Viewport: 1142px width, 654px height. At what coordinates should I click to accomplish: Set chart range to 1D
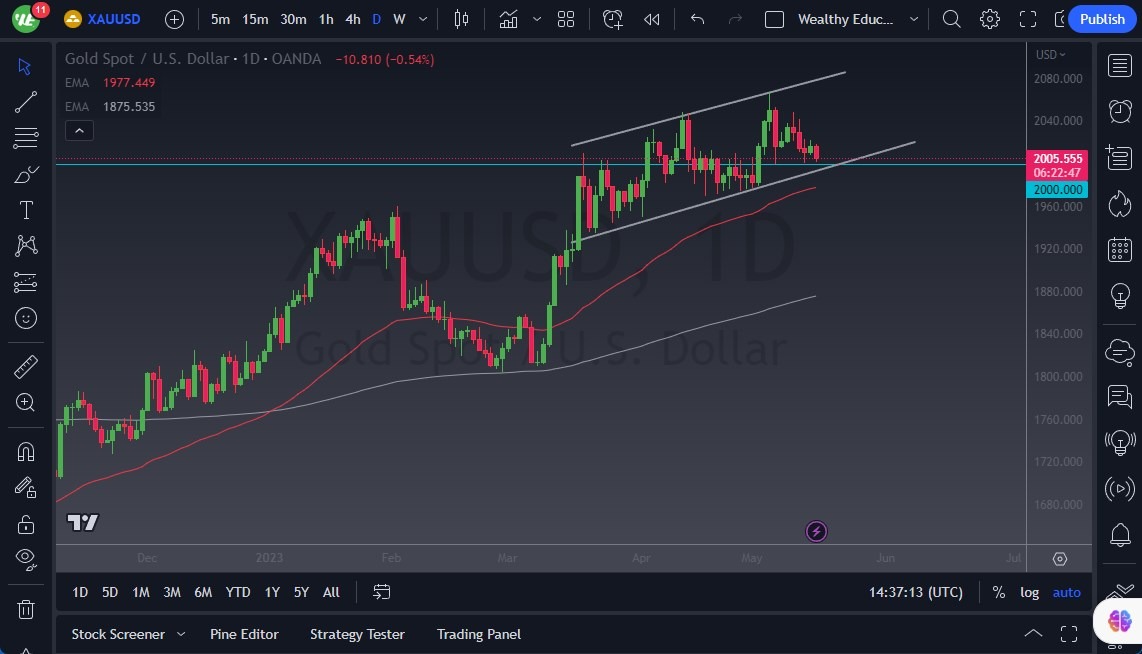(x=80, y=592)
